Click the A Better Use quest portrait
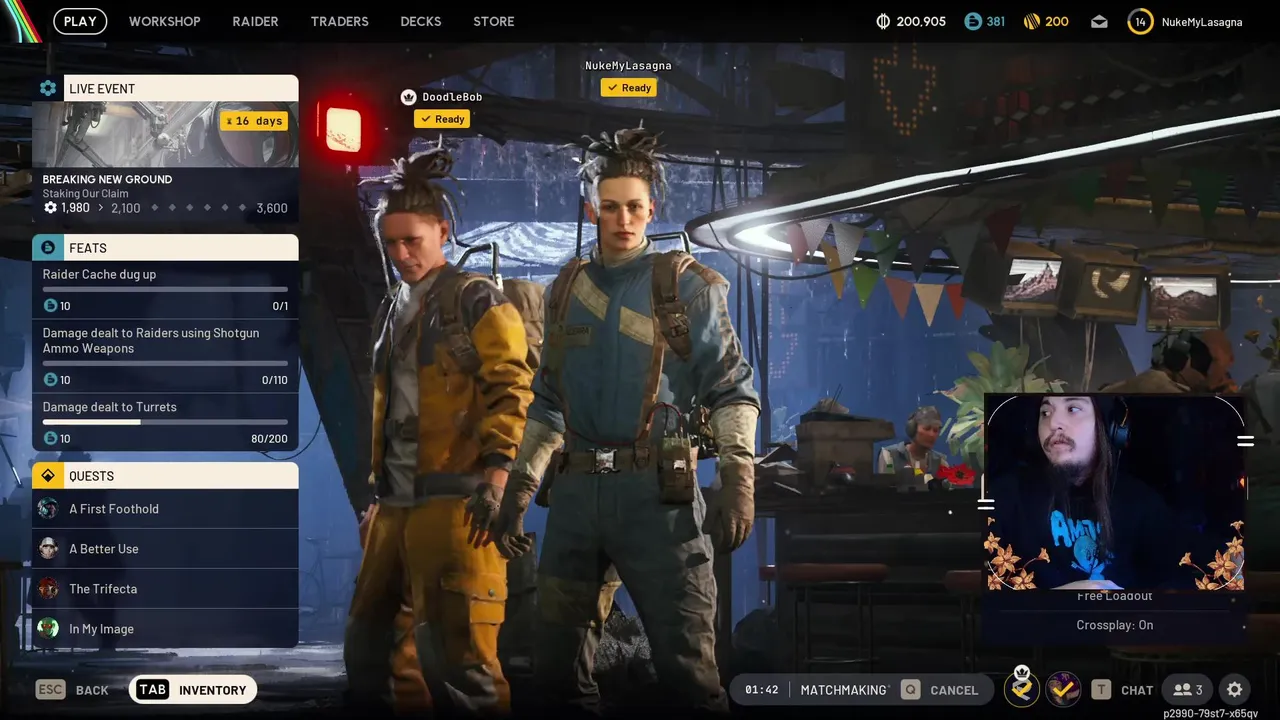Screen dimensions: 1280x720 point(48,549)
